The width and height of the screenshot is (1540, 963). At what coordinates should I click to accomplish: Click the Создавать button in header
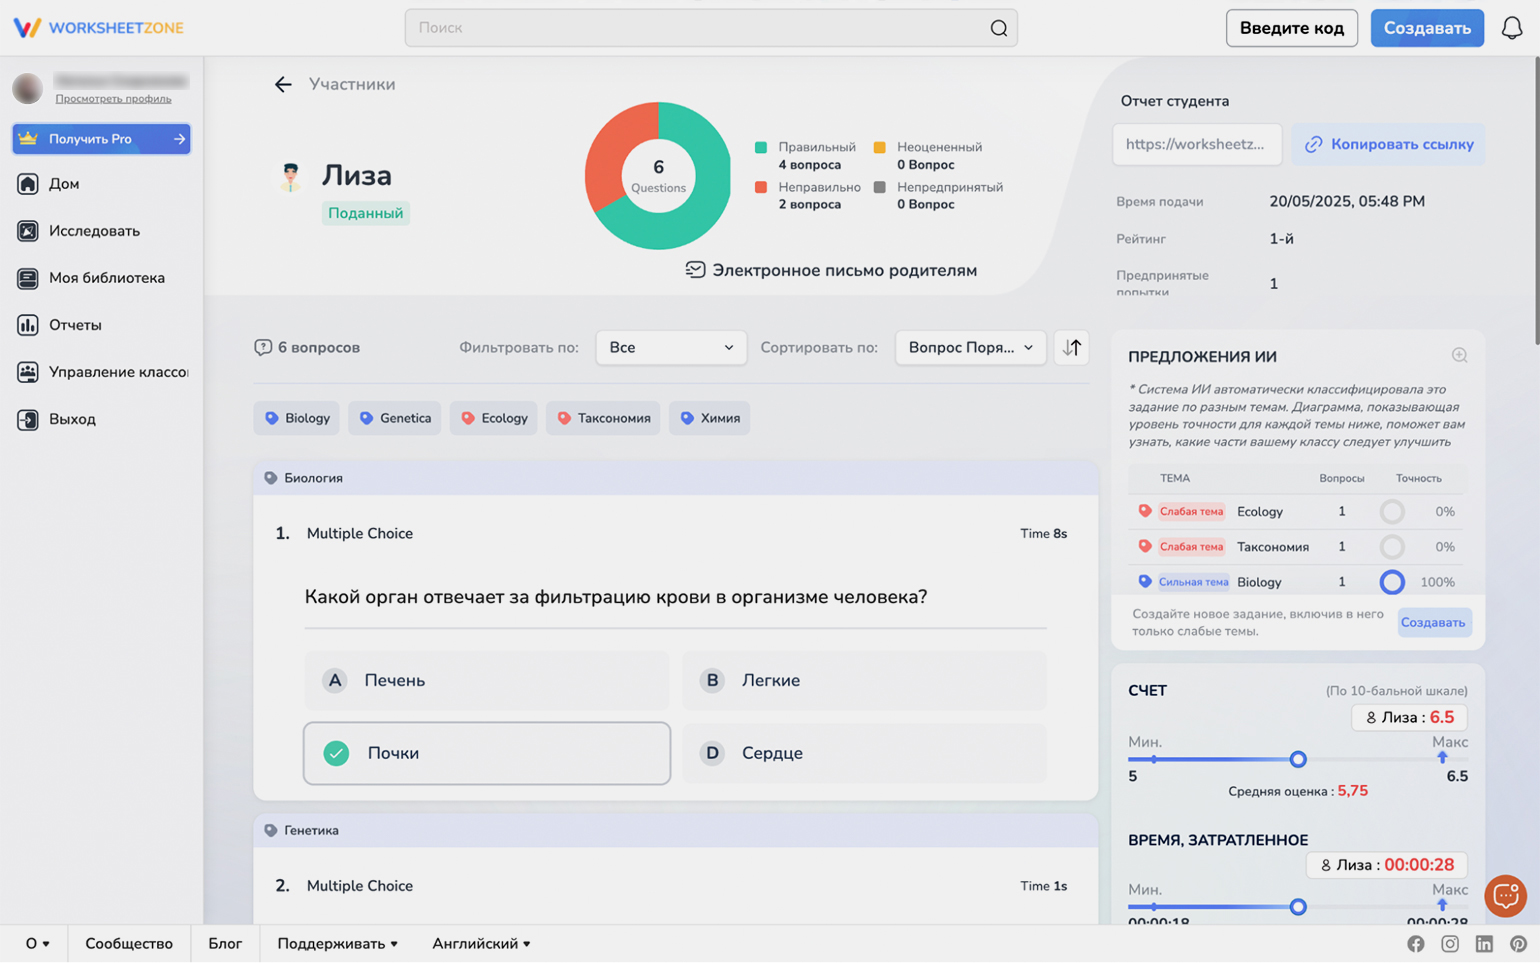coord(1427,28)
